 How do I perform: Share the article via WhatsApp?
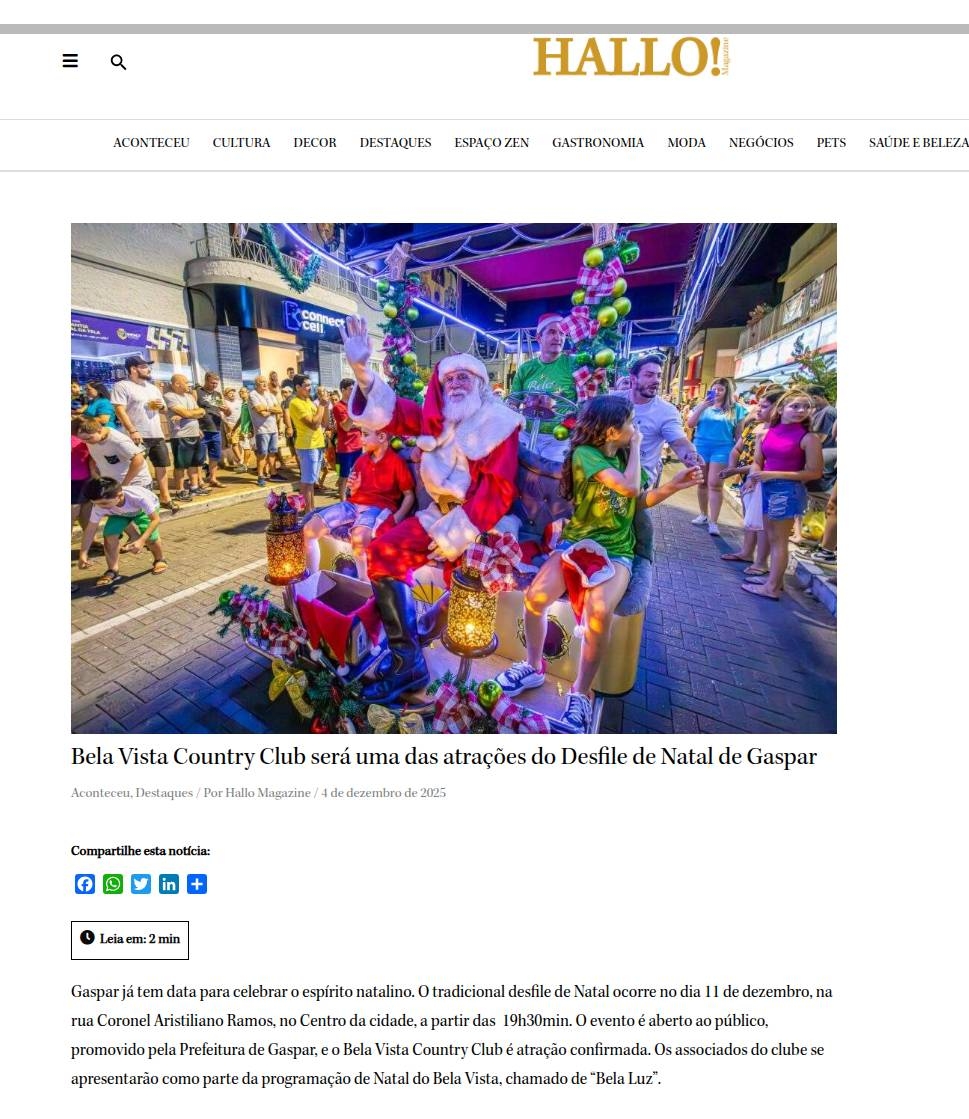[x=113, y=884]
